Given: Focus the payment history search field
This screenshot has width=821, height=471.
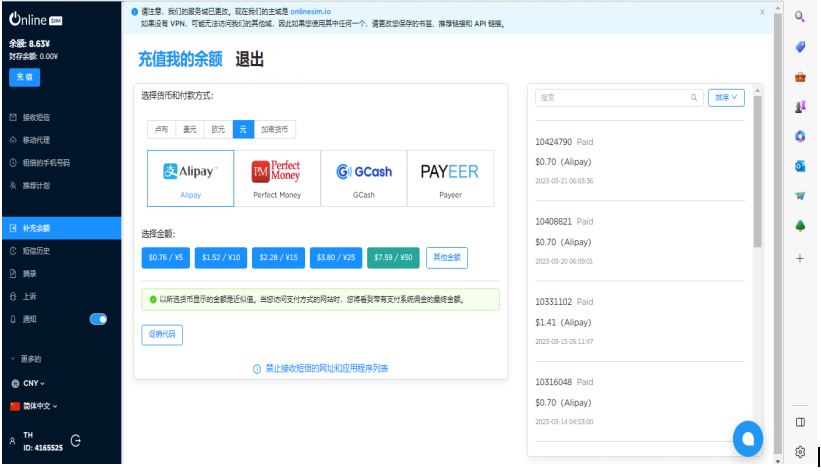Looking at the screenshot, I should click(x=619, y=97).
